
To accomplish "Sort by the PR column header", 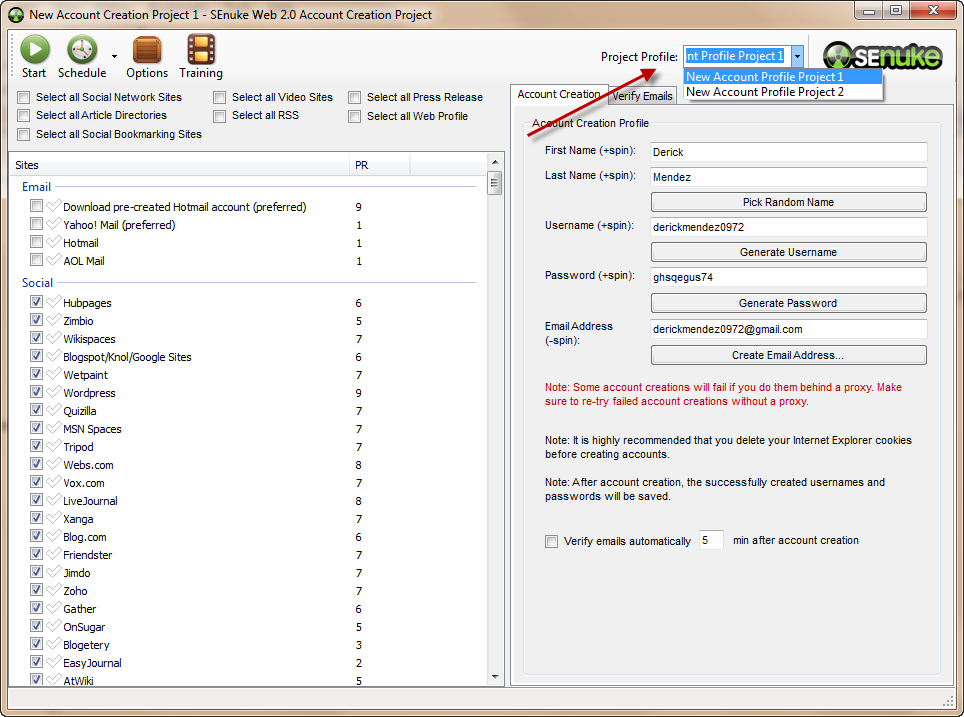I will tap(379, 165).
